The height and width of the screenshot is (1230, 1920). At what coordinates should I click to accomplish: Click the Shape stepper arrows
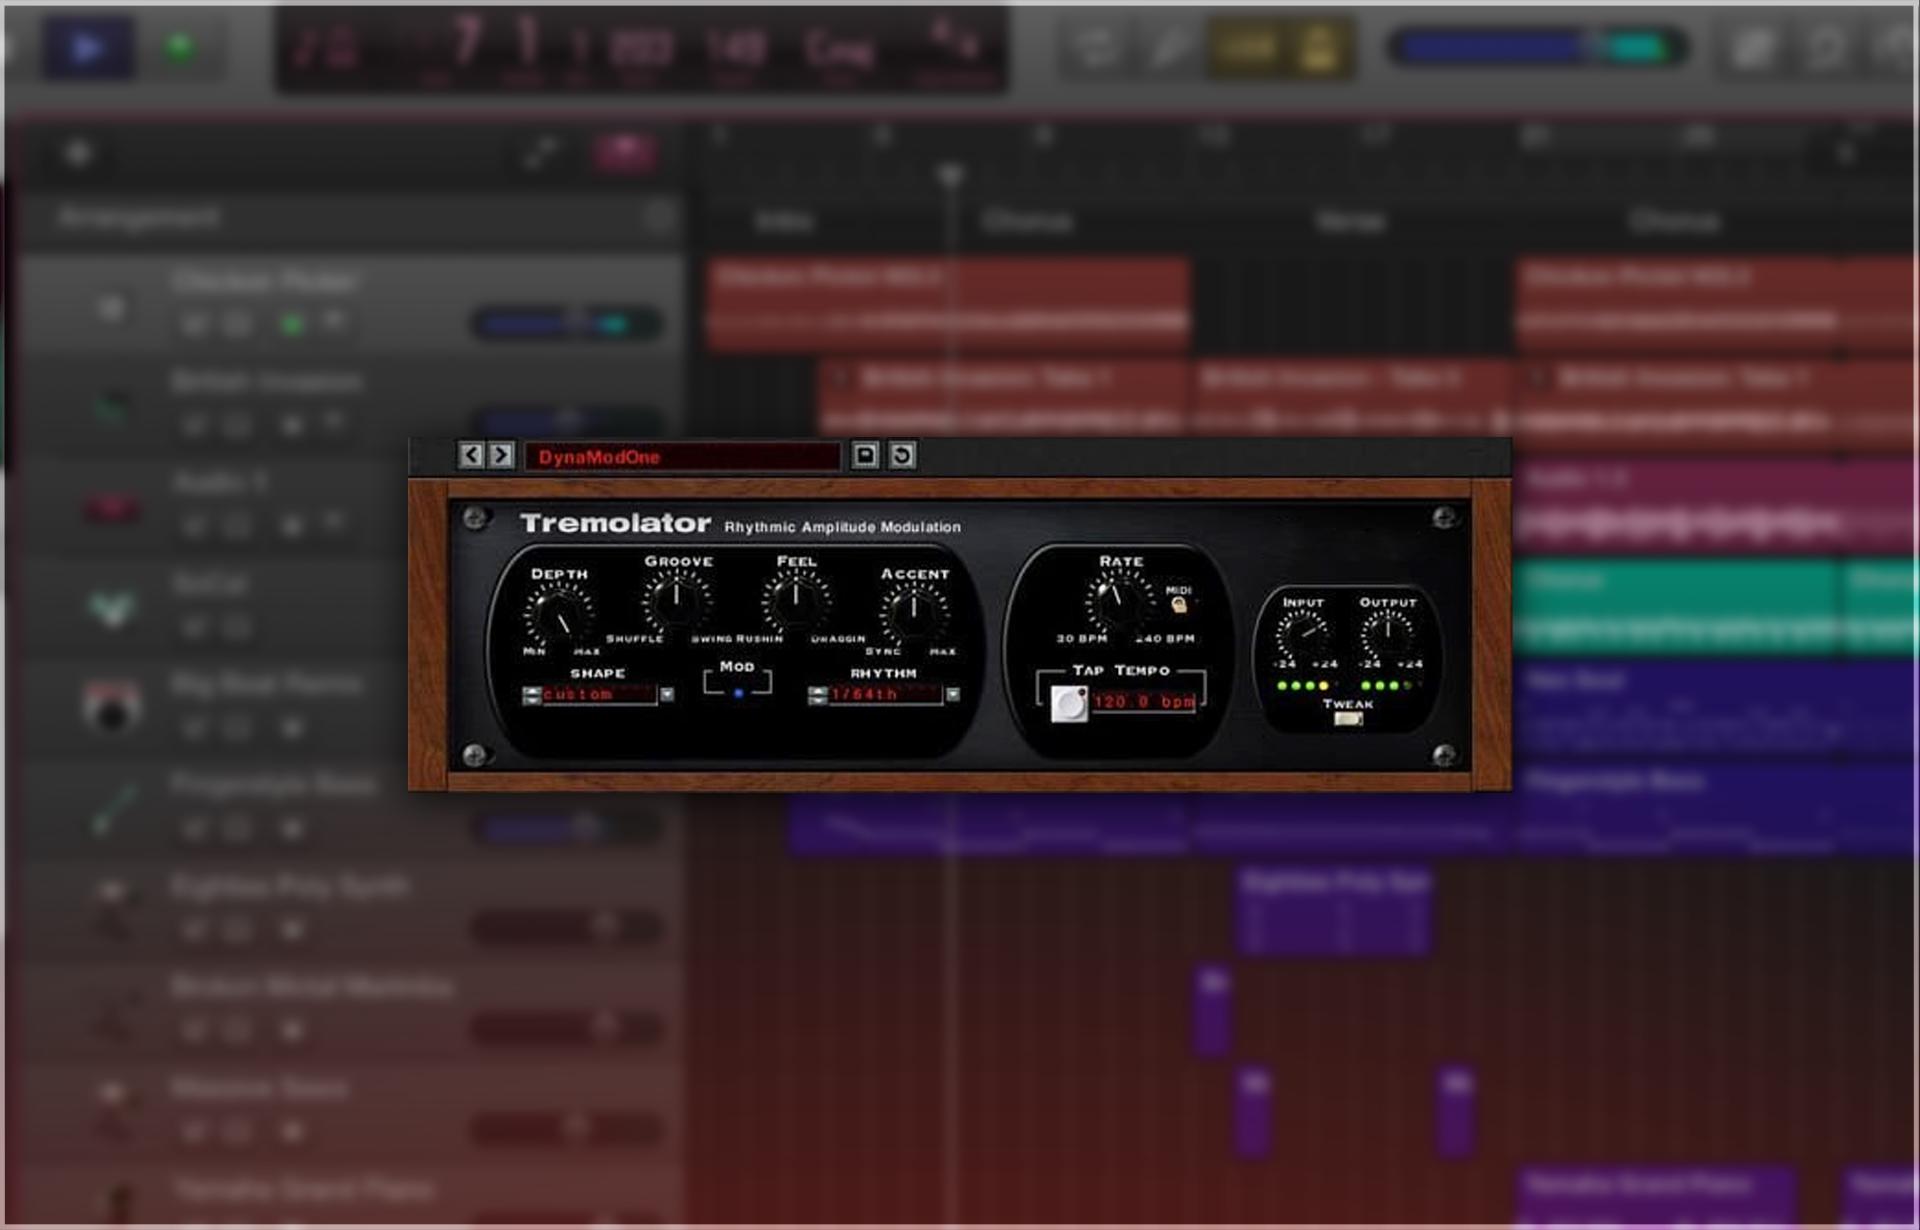(532, 695)
